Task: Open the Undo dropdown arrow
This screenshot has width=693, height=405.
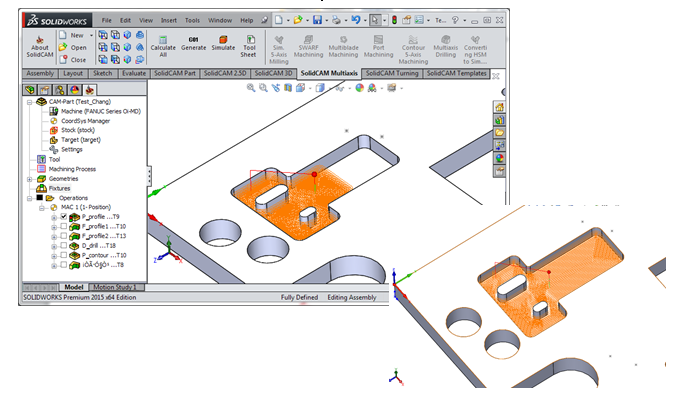Action: point(365,20)
